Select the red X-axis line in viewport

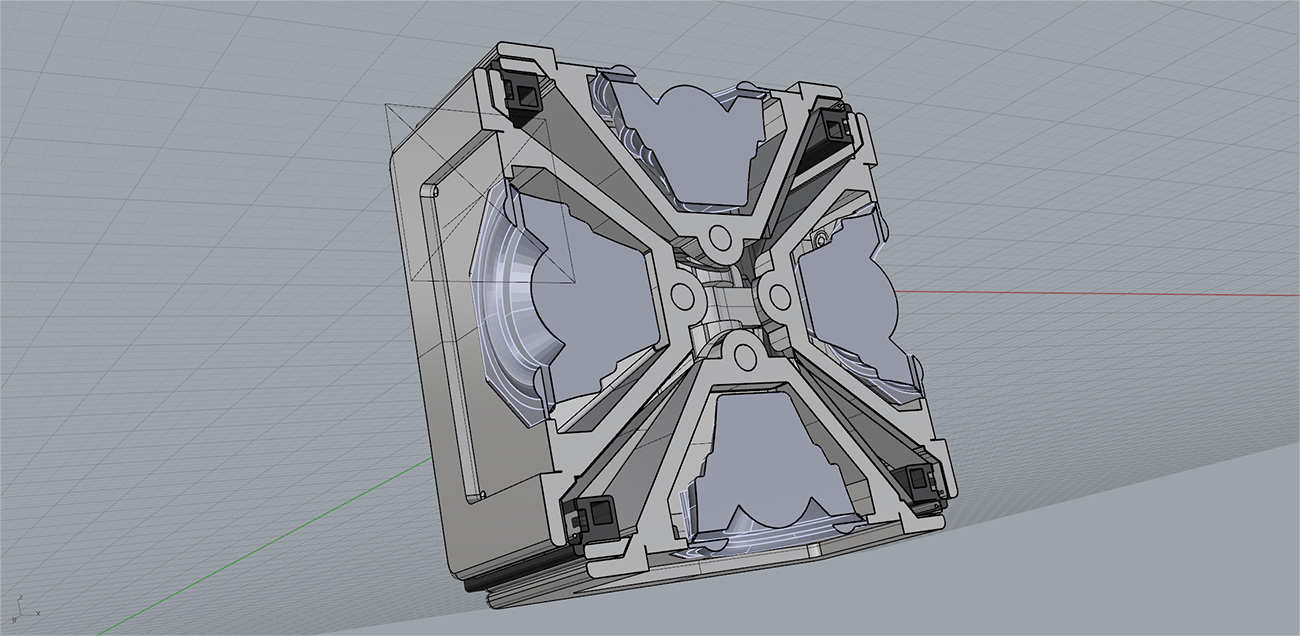1100,293
